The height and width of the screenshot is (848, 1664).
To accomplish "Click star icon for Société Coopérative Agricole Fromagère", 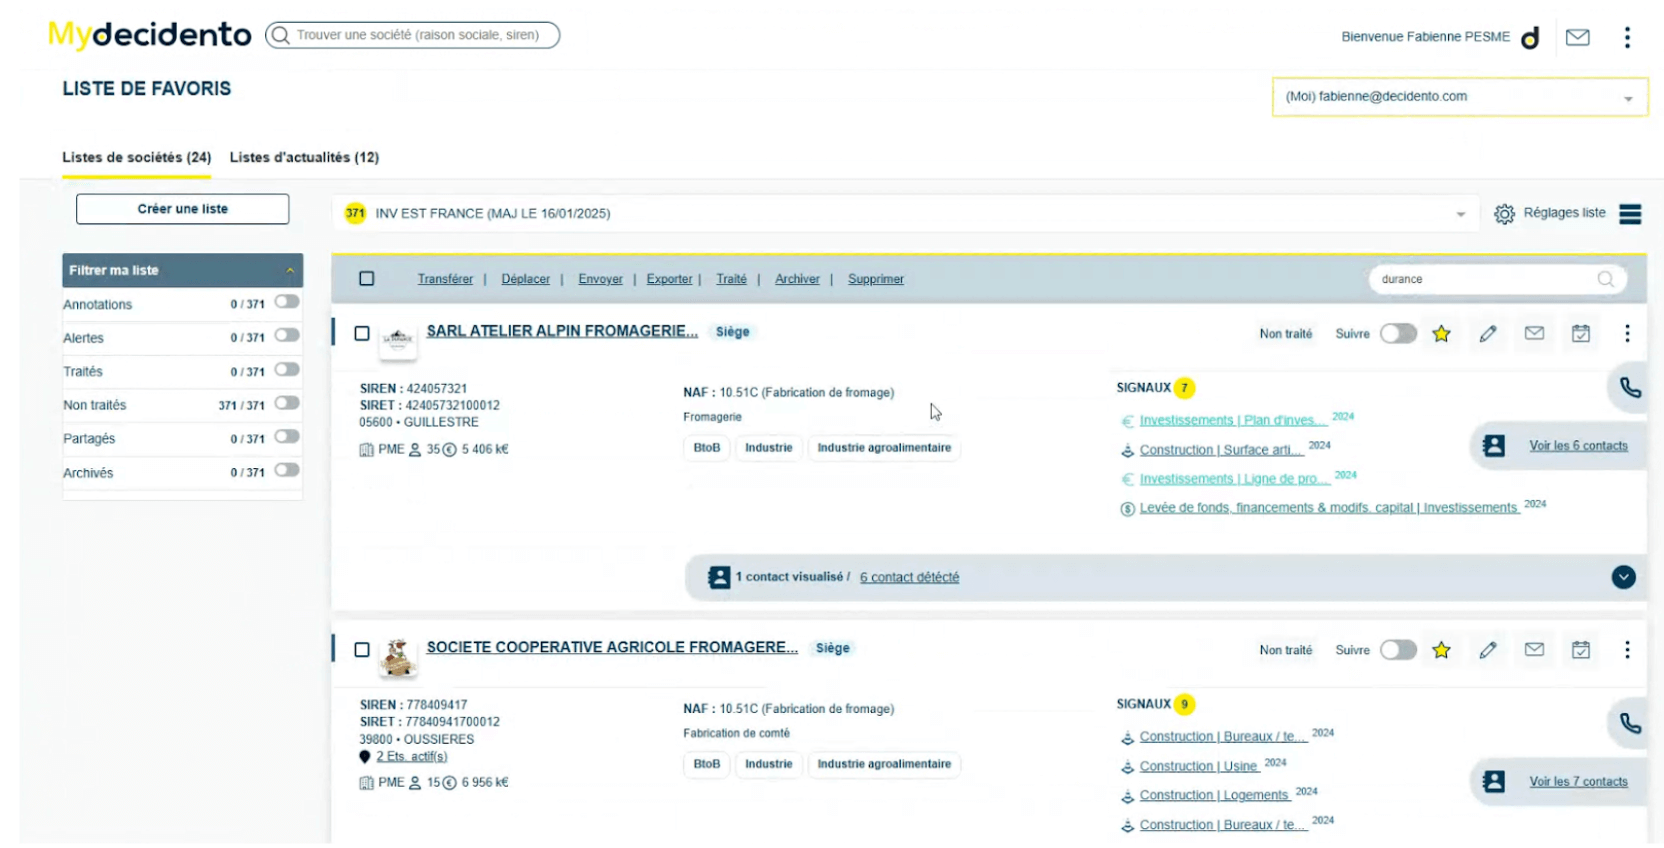I will [x=1441, y=650].
